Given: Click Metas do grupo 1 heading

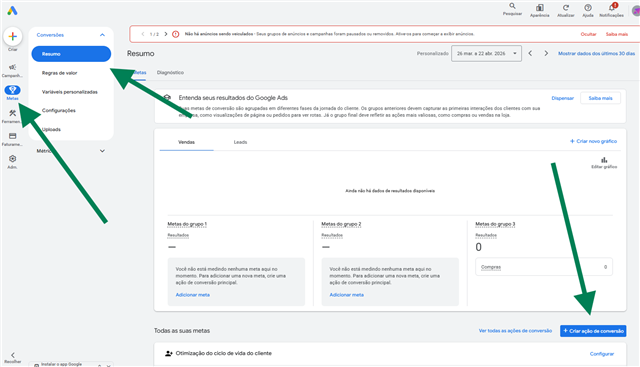Looking at the screenshot, I should pyautogui.click(x=187, y=224).
